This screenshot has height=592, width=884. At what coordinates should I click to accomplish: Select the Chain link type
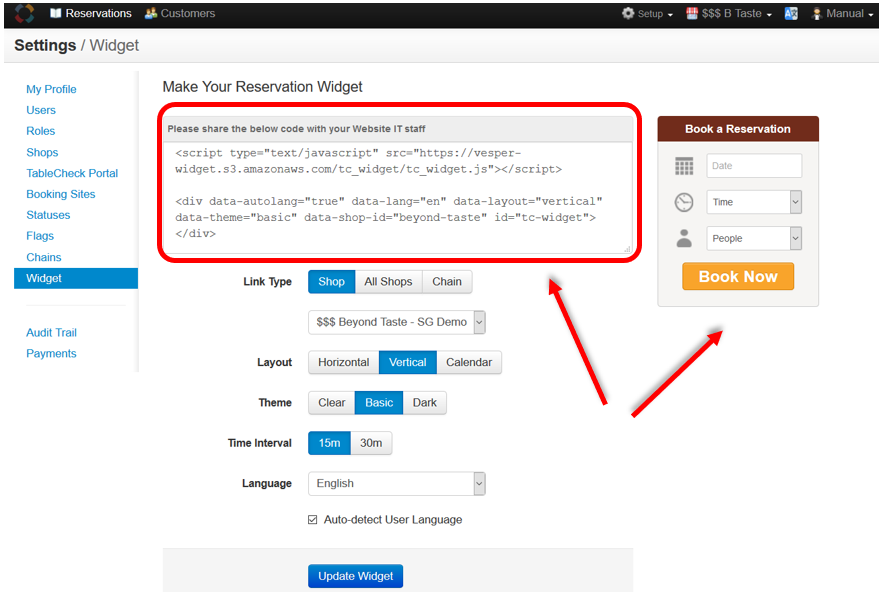(x=447, y=281)
